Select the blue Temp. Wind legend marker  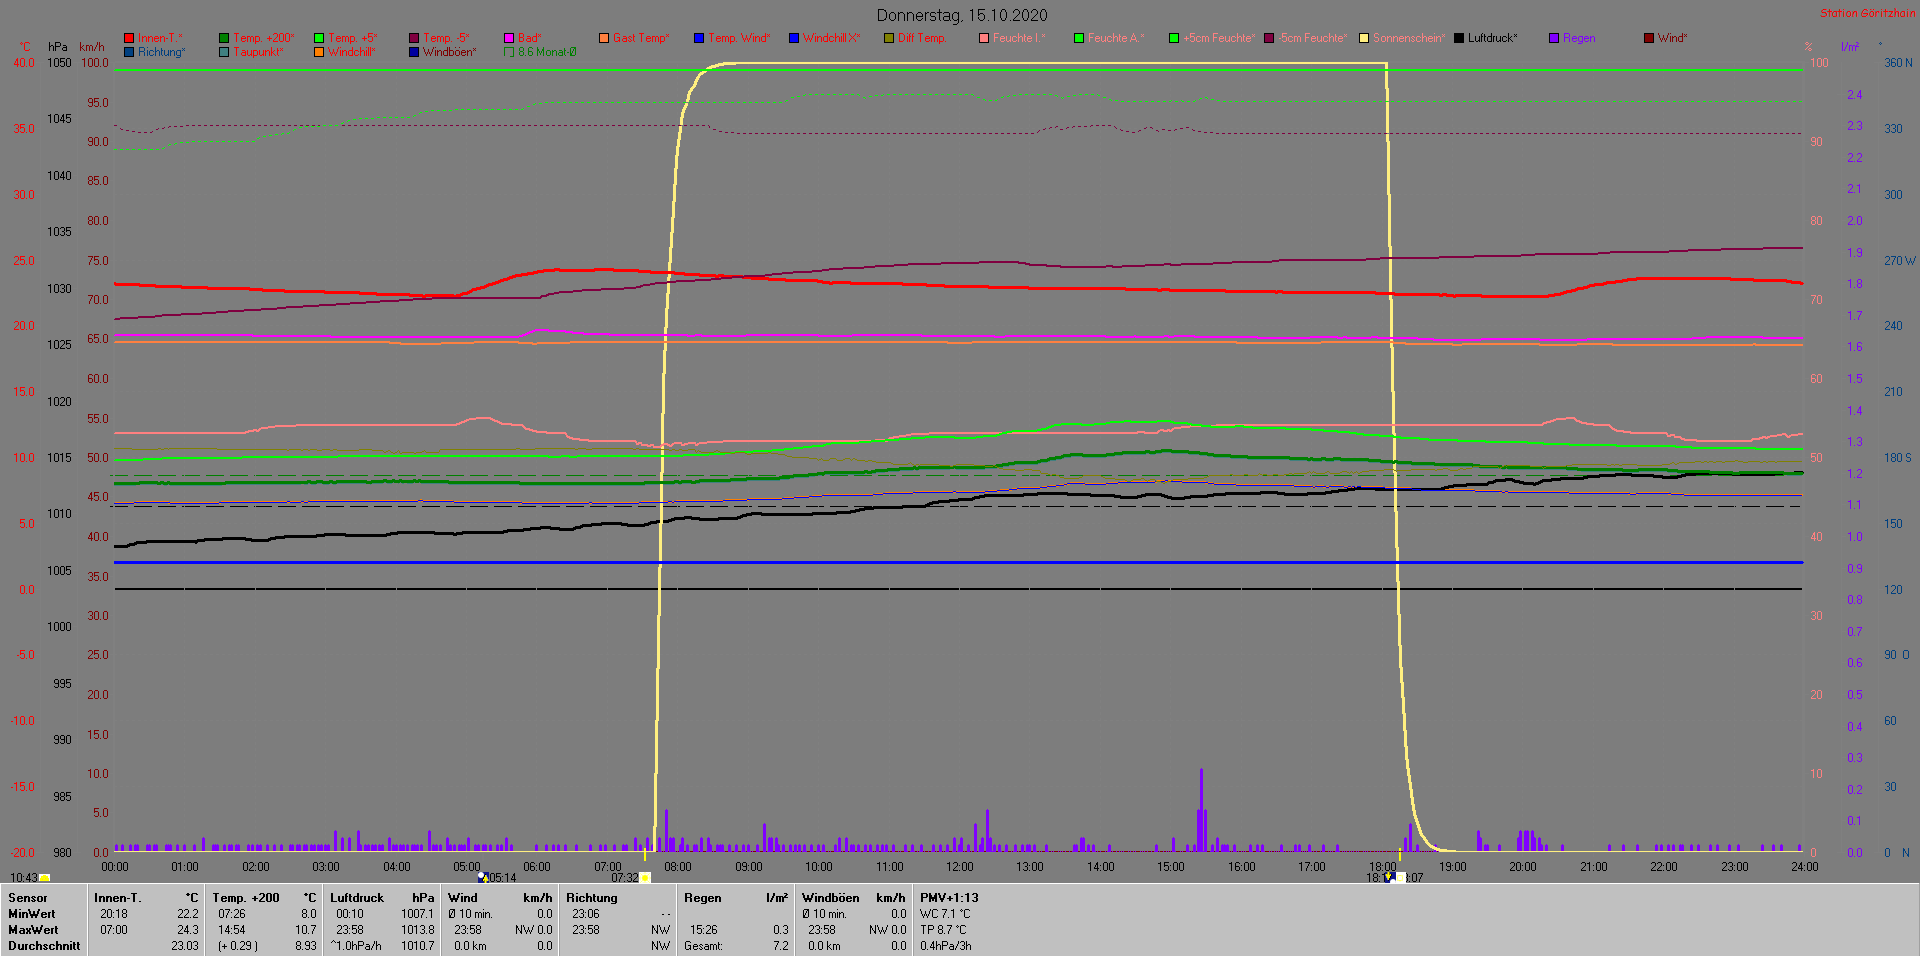699,38
